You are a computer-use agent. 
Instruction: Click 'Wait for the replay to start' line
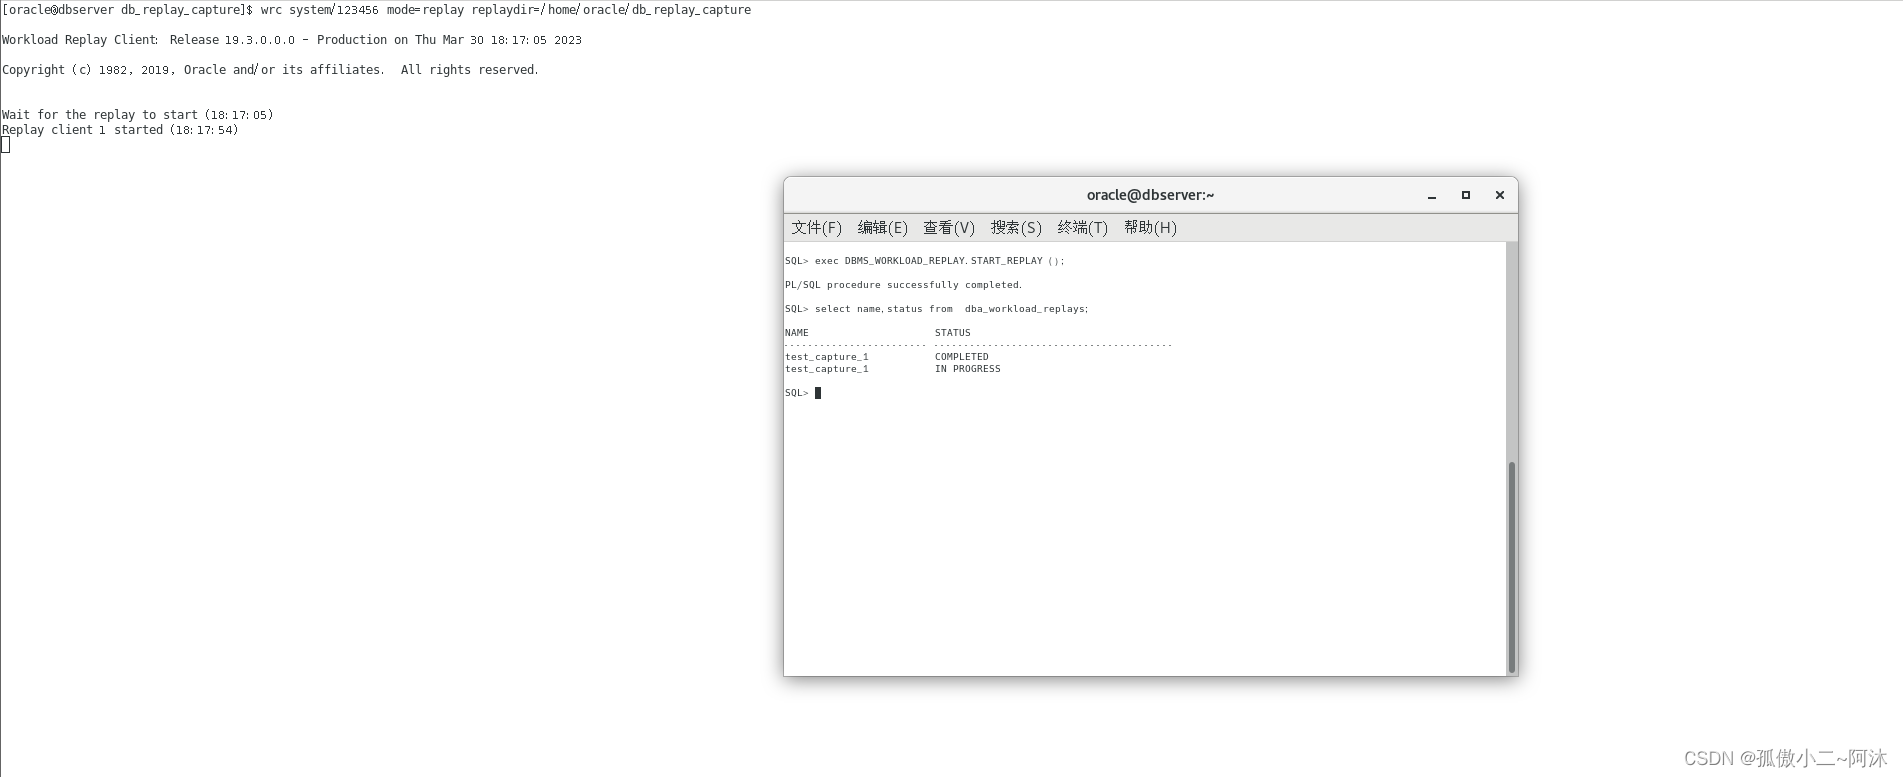coord(138,115)
